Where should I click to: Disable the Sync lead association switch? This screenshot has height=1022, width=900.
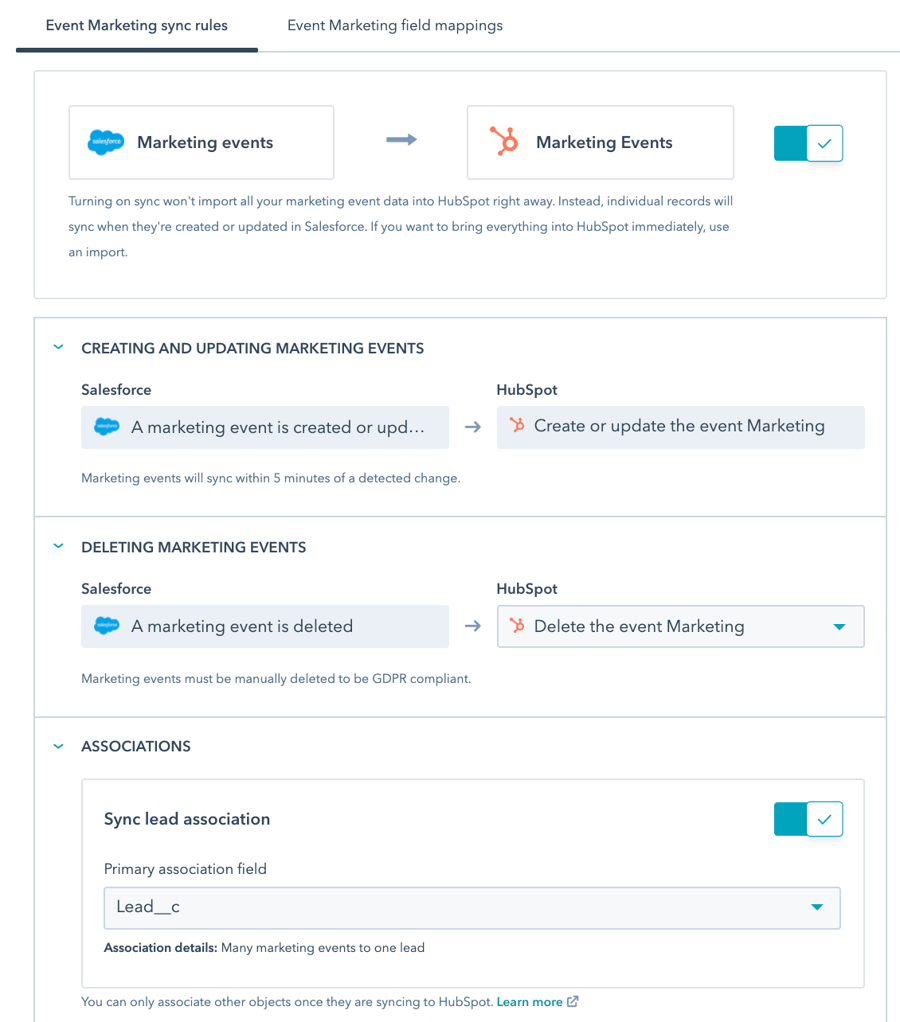(808, 819)
